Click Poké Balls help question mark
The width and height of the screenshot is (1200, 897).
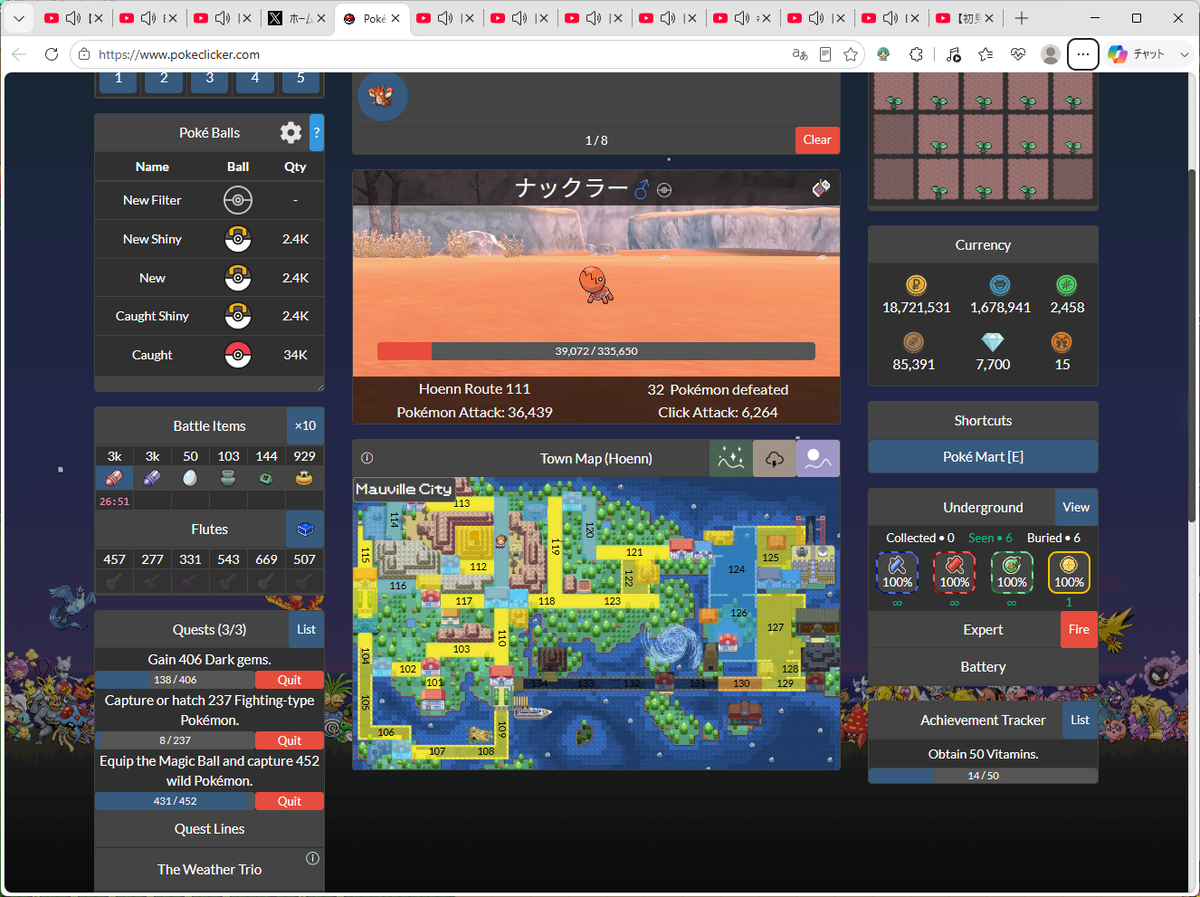(x=316, y=132)
